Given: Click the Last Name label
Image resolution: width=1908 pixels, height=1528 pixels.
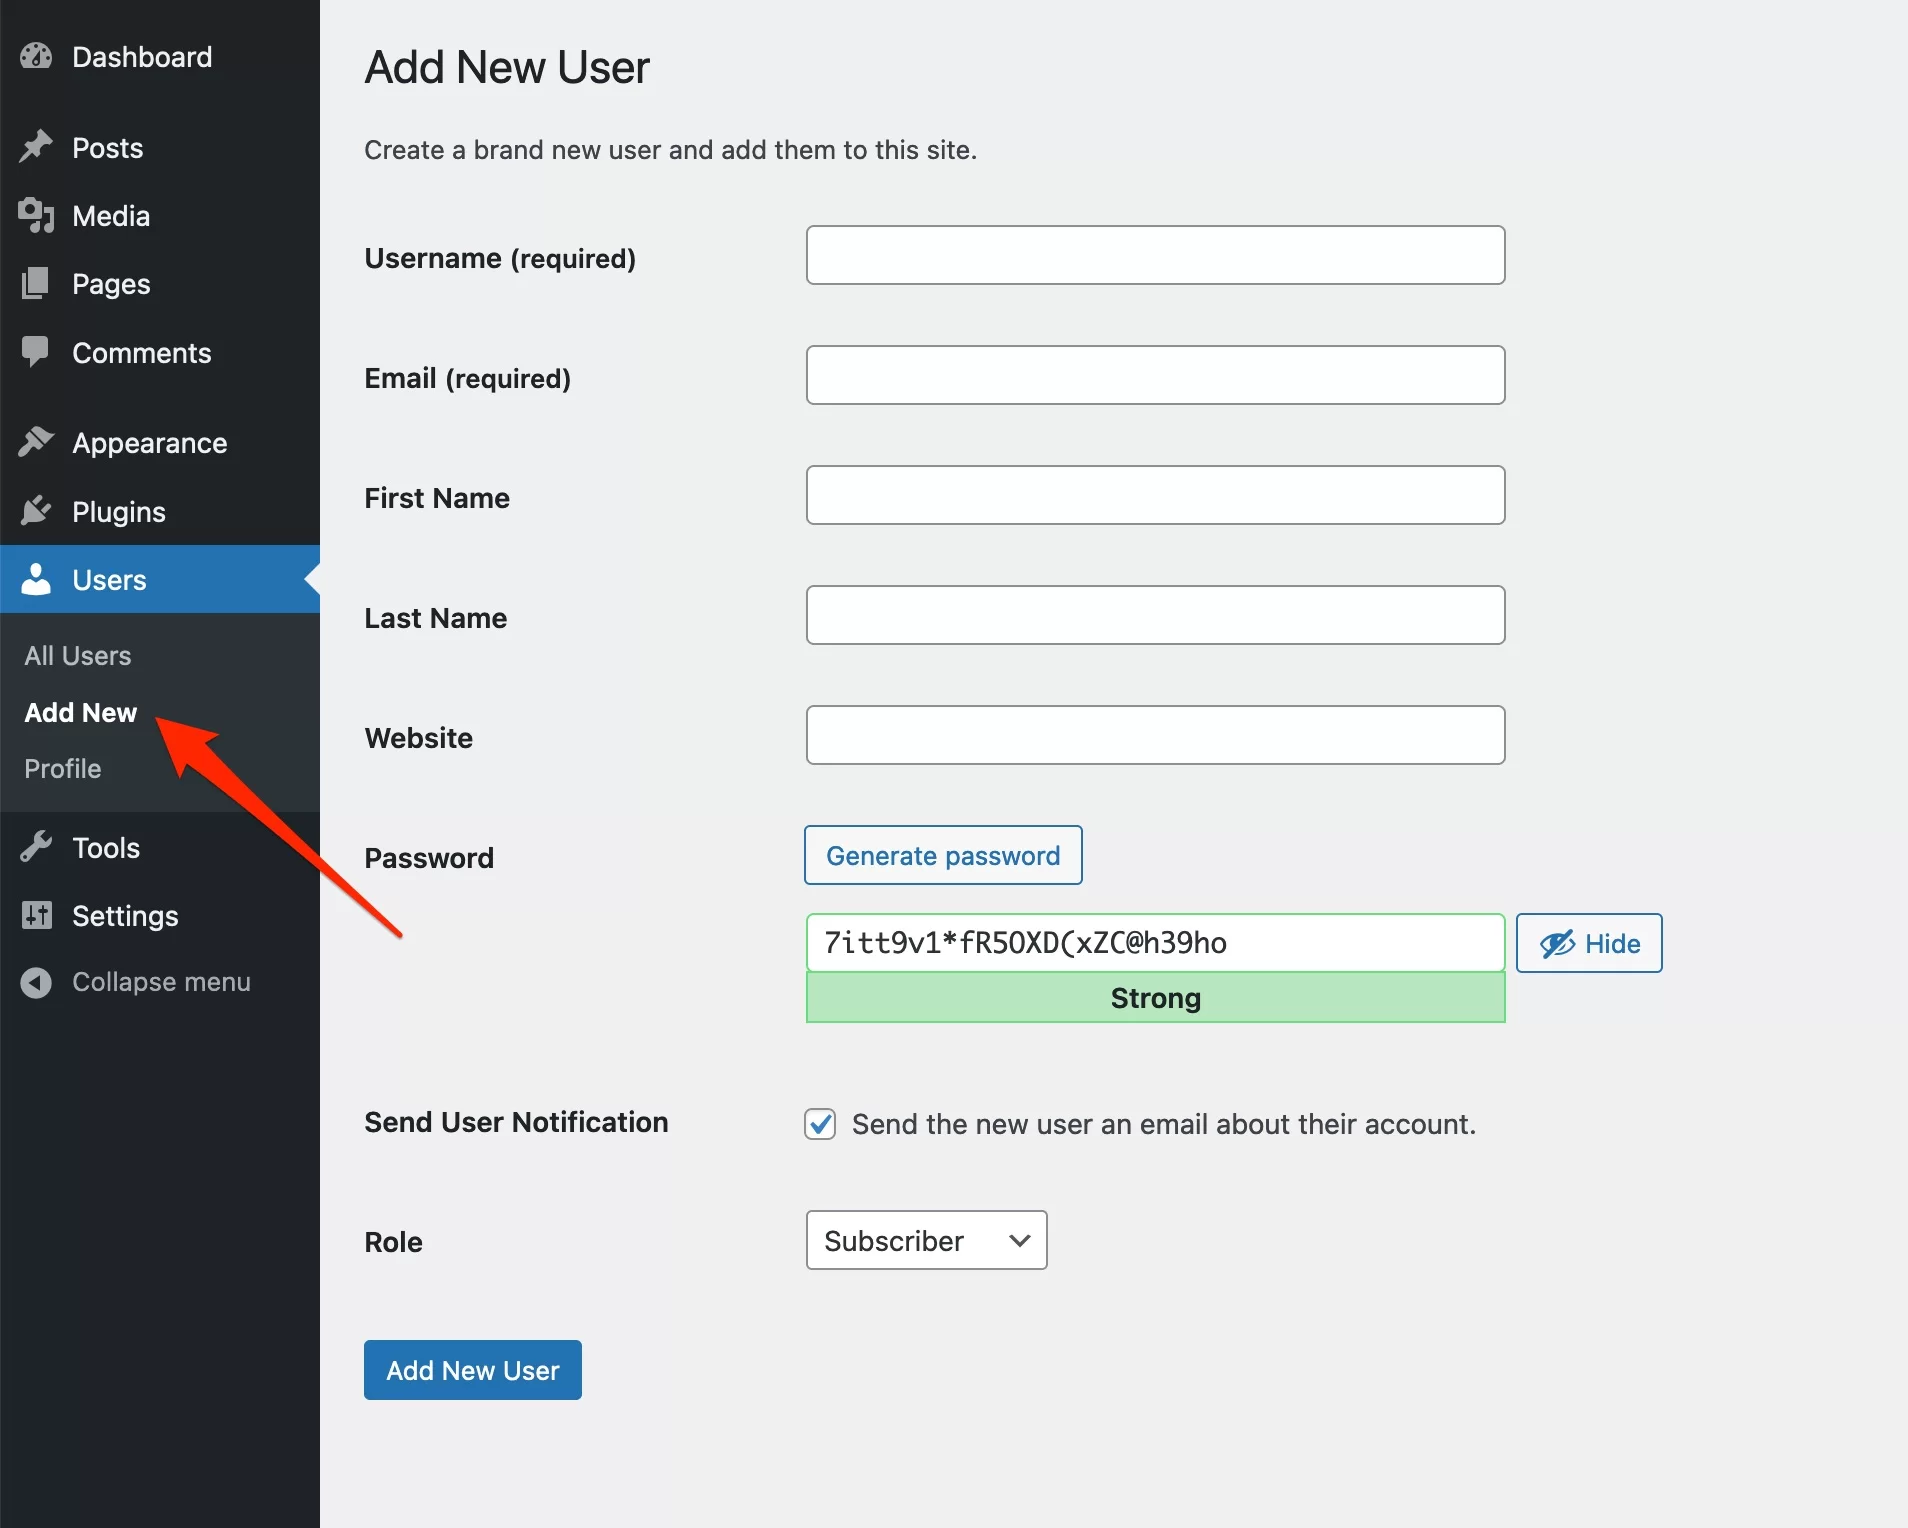Looking at the screenshot, I should click(435, 618).
